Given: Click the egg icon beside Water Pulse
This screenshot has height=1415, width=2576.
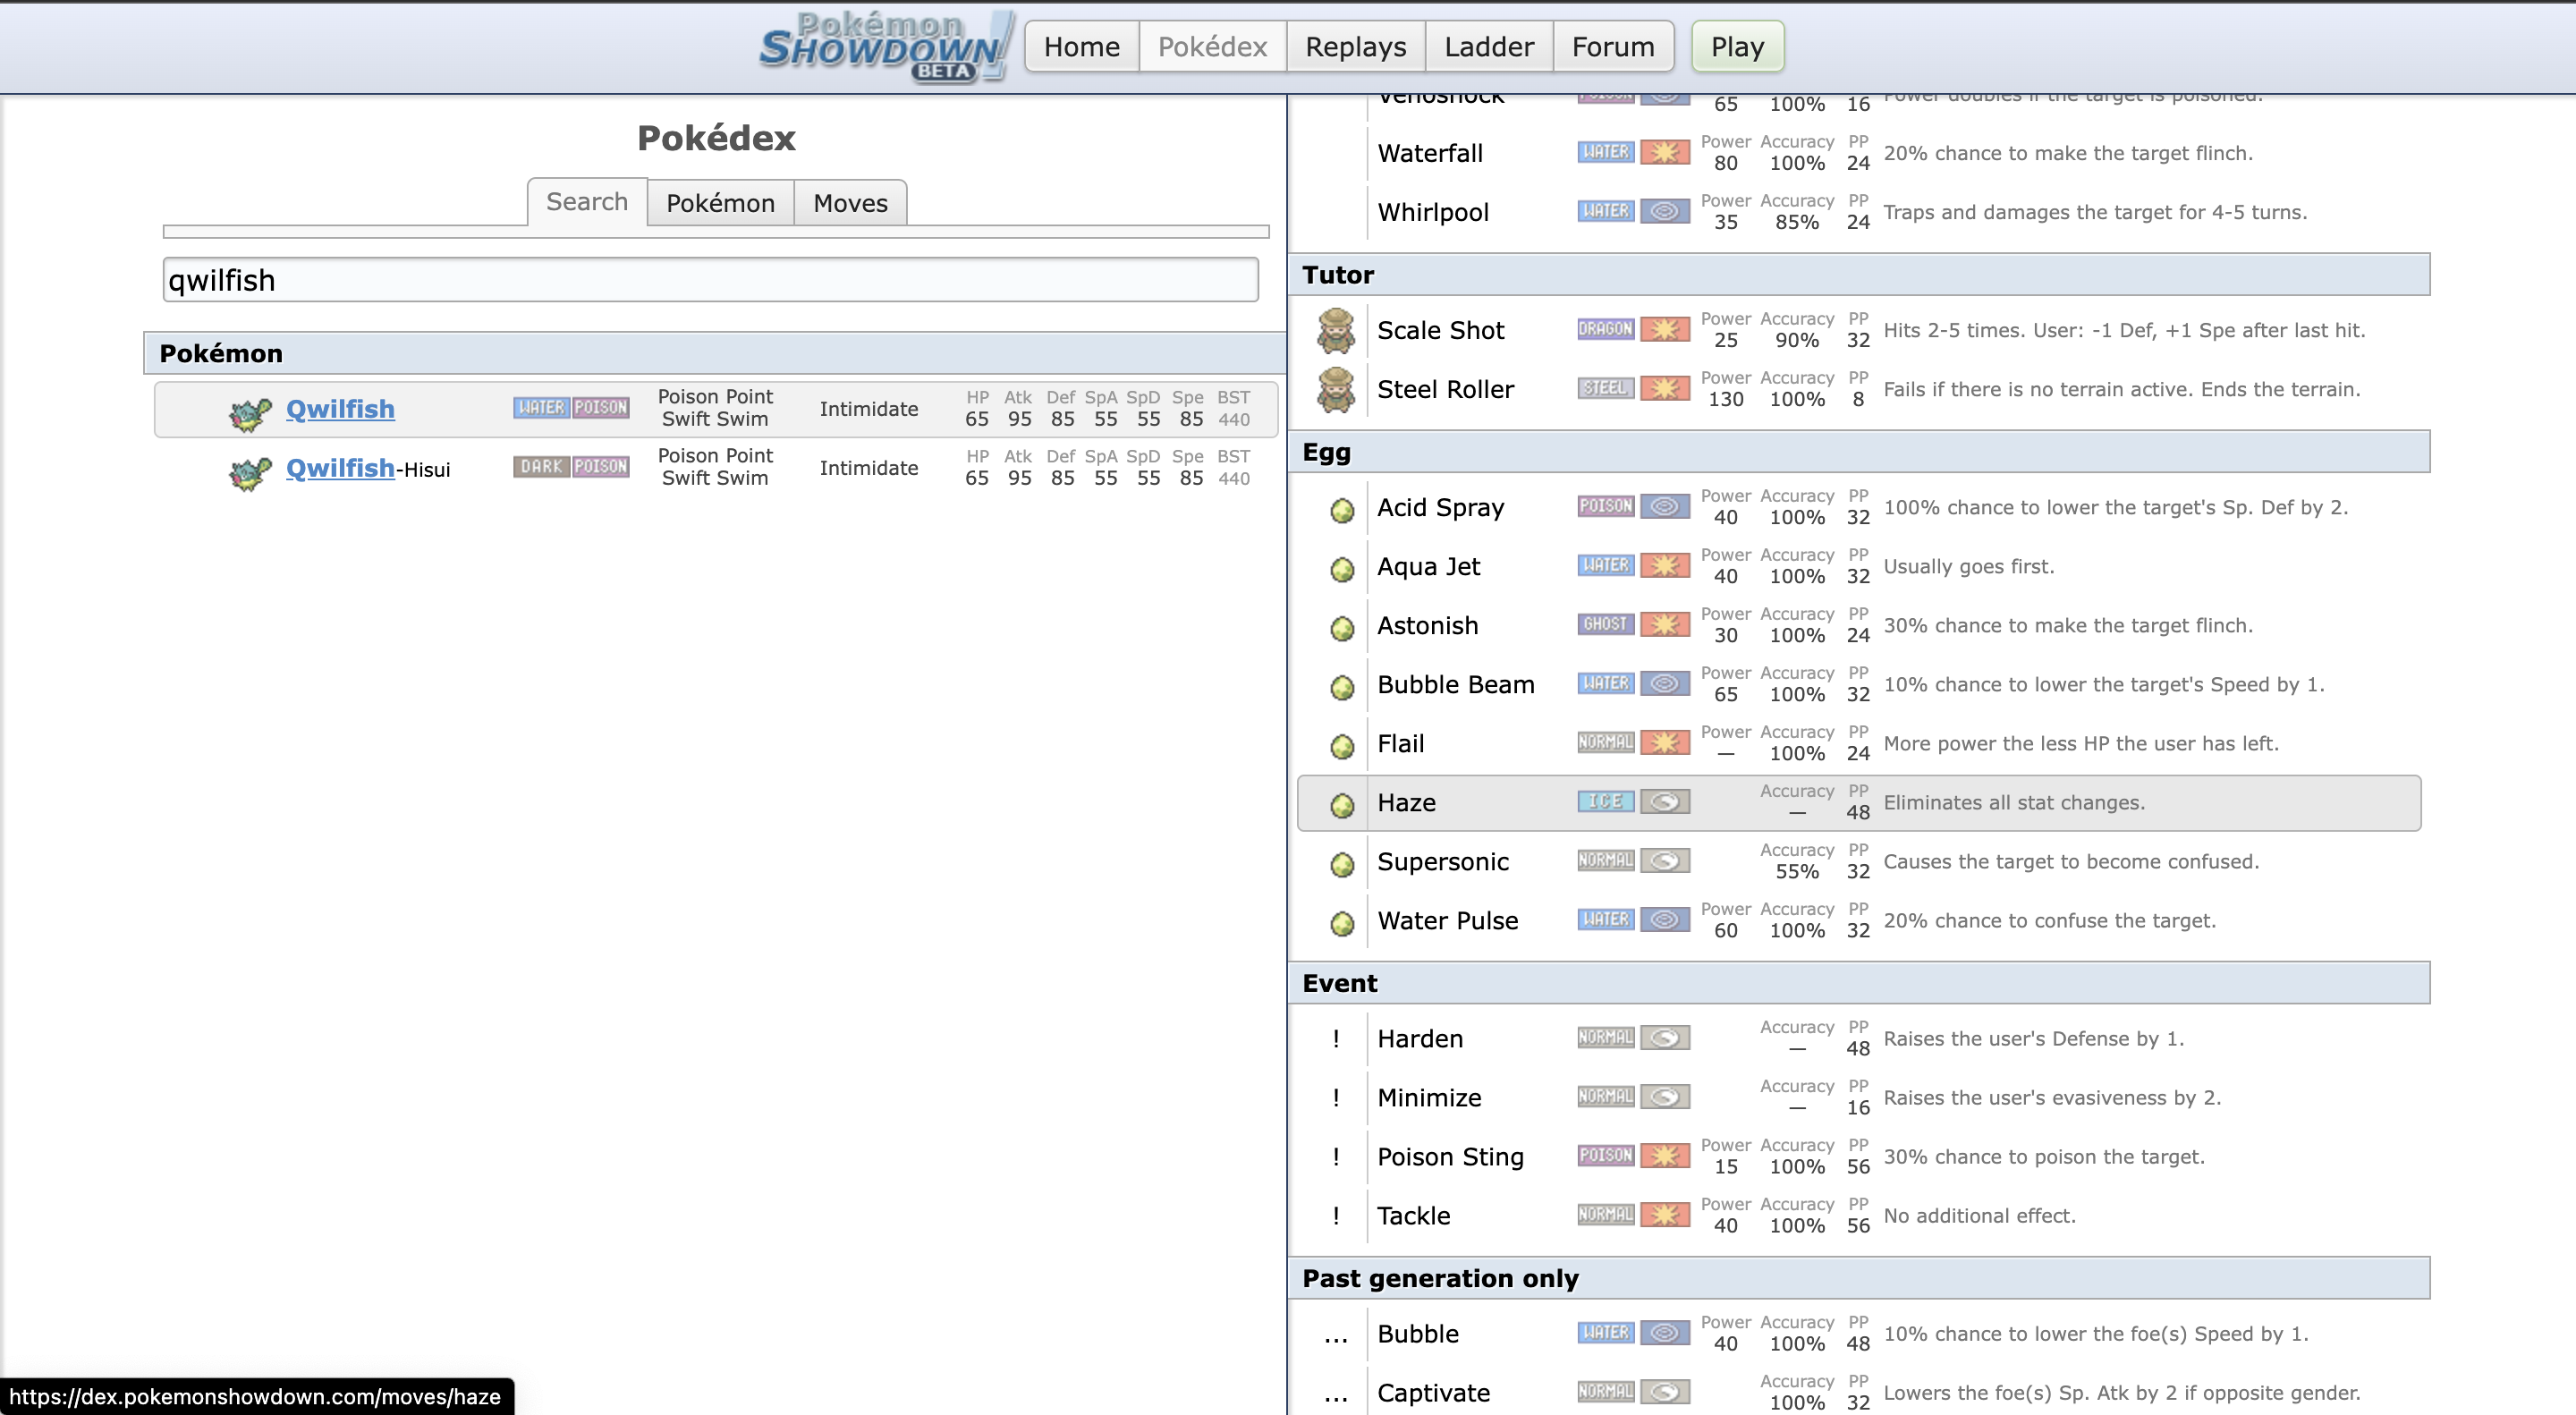Looking at the screenshot, I should pyautogui.click(x=1342, y=923).
